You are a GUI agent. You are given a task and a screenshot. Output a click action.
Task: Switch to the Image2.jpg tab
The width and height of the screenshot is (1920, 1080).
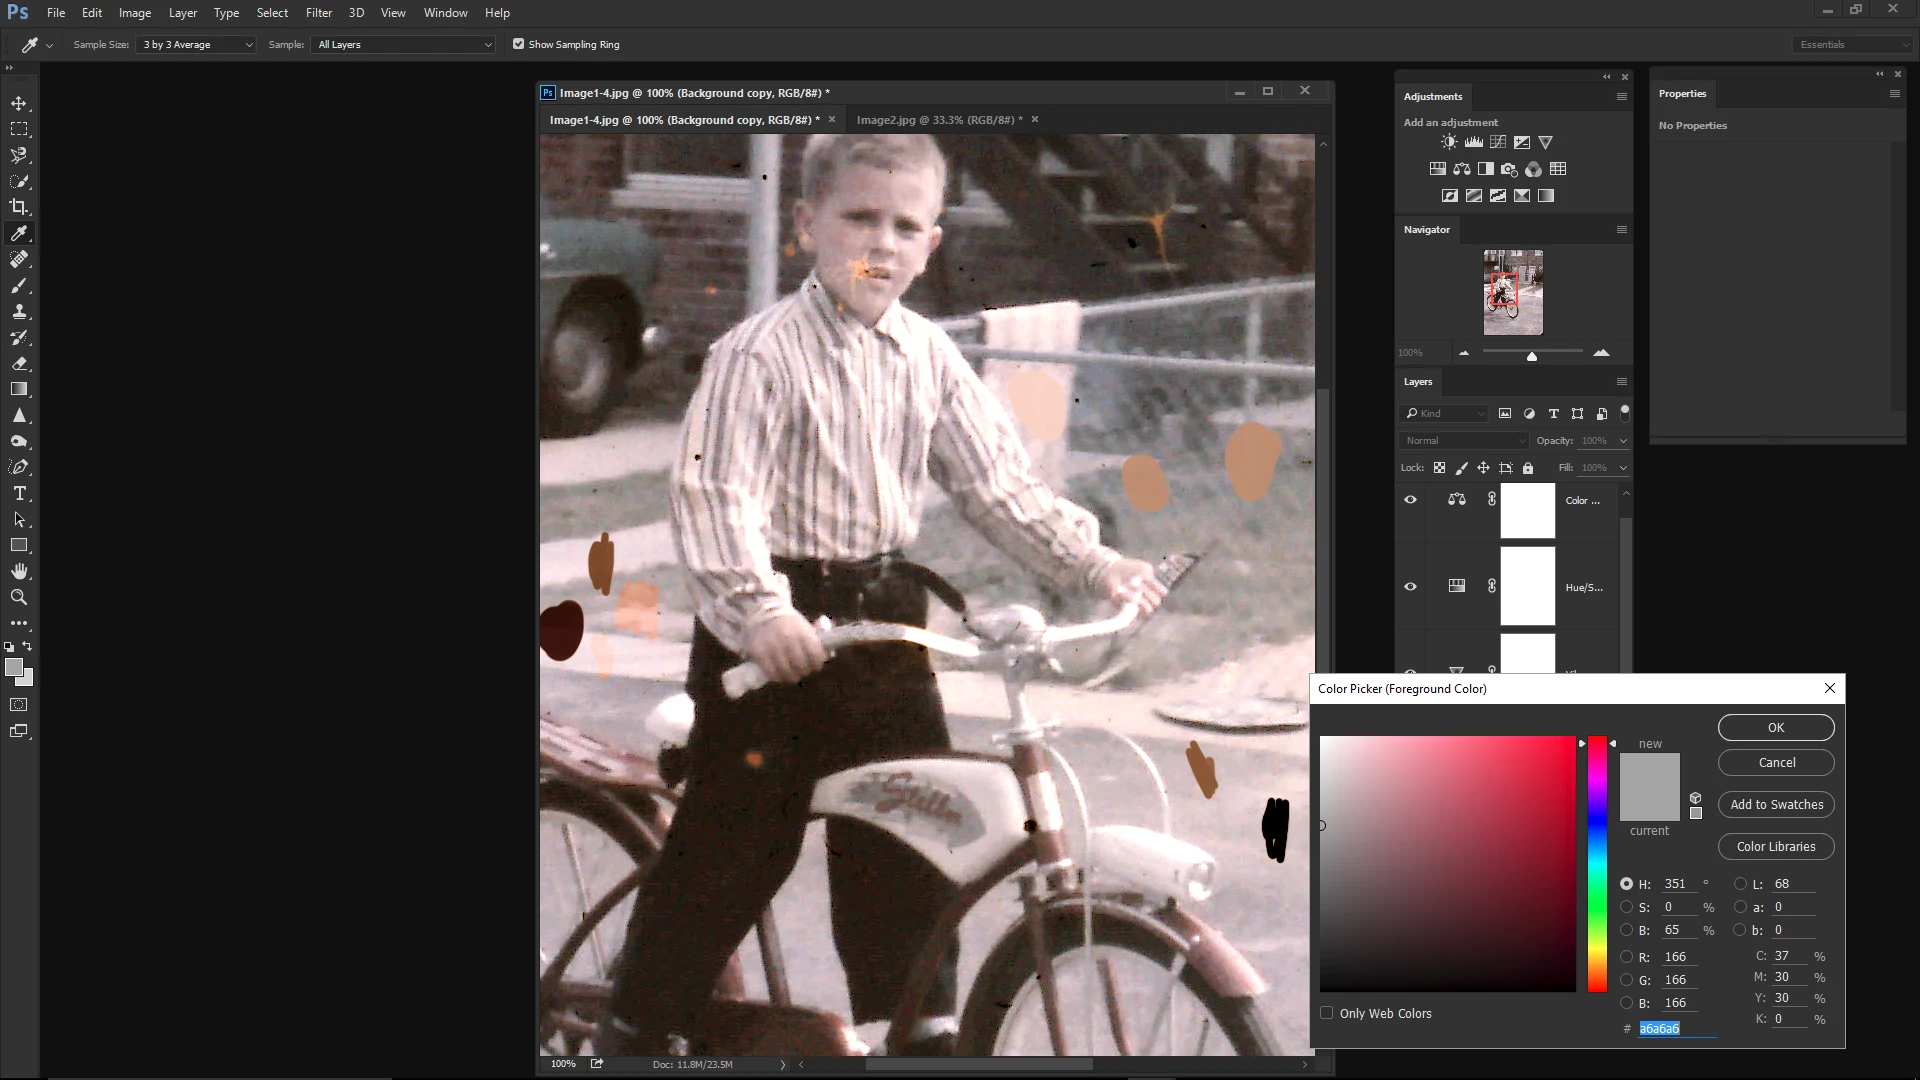coord(938,120)
